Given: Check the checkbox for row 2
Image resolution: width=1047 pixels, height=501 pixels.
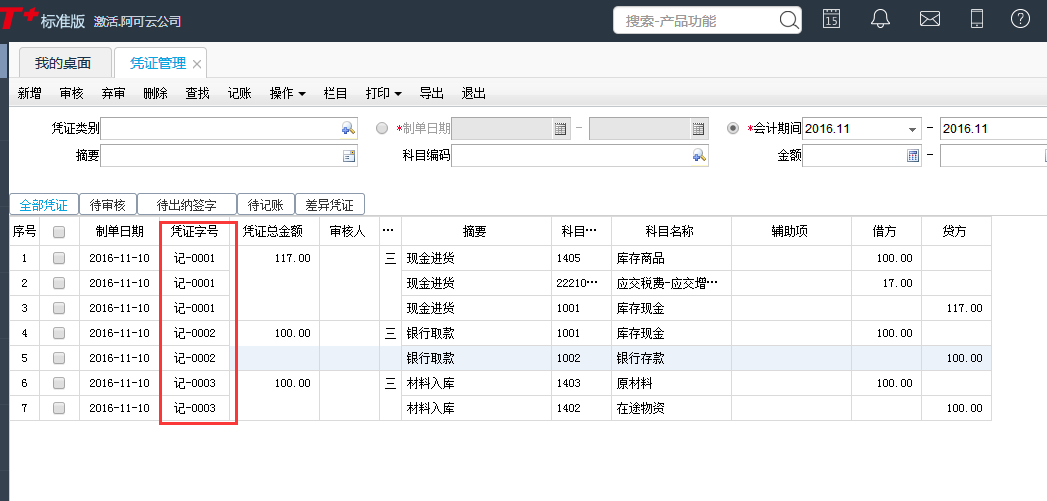Looking at the screenshot, I should click(x=59, y=283).
